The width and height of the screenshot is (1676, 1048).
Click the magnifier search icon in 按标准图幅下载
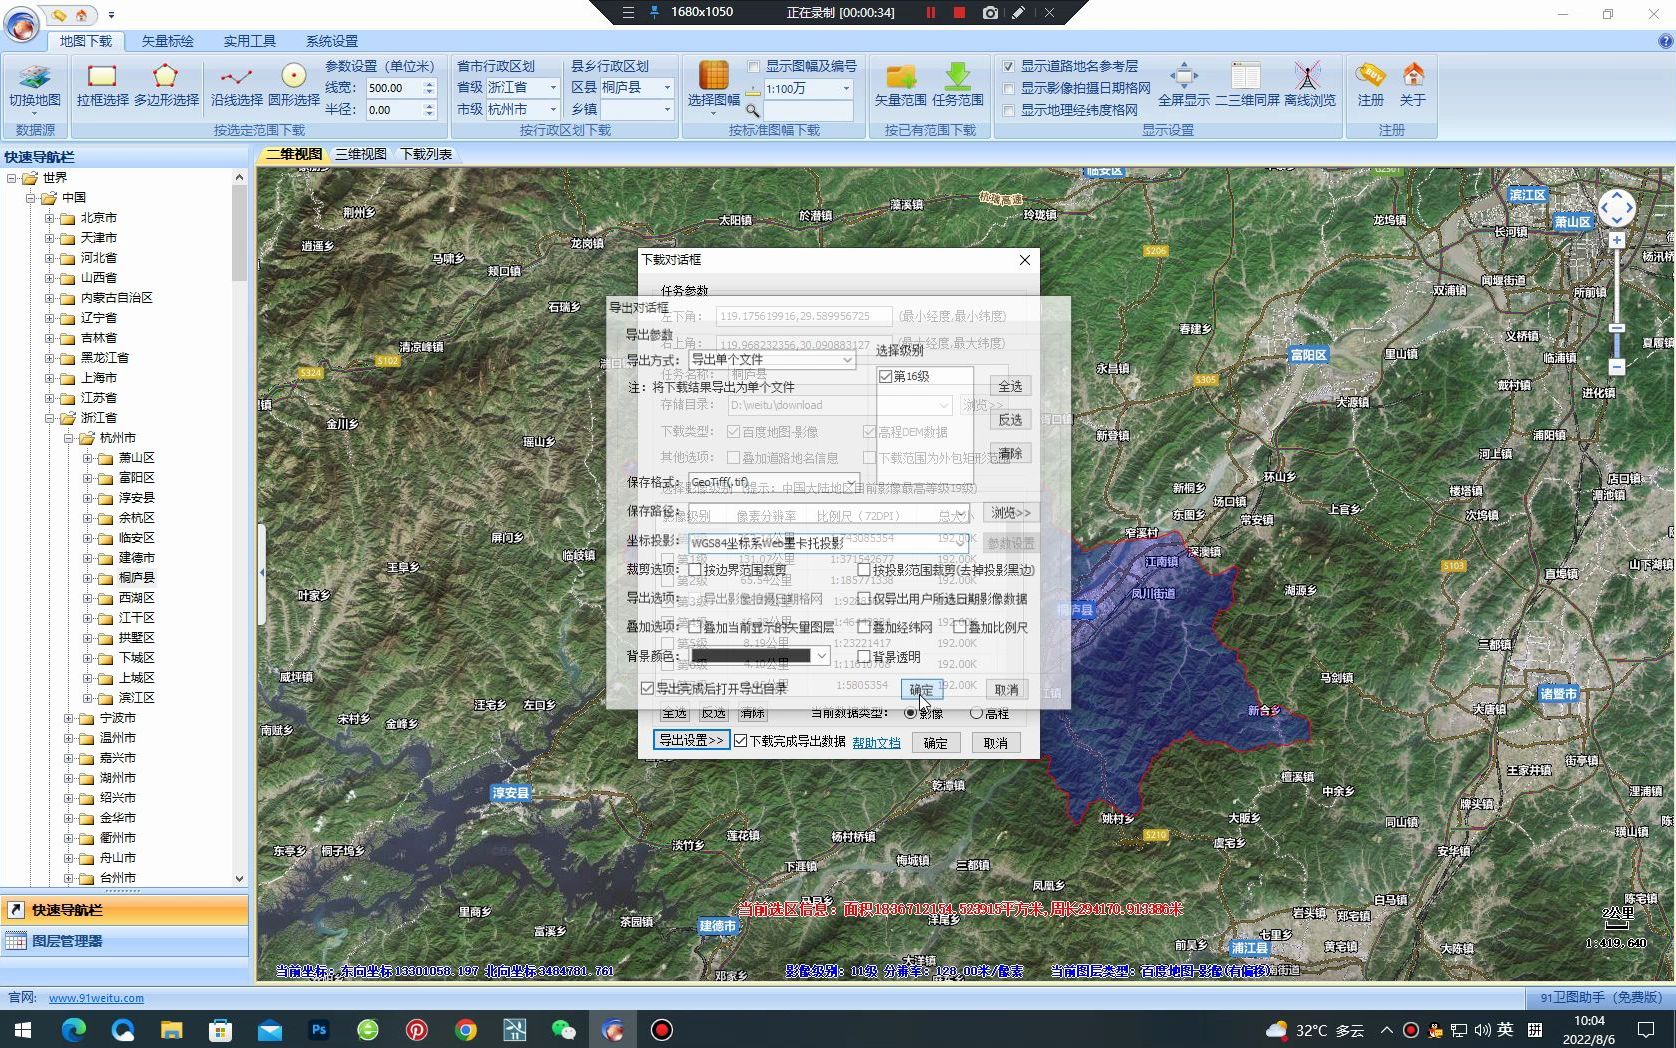coord(753,110)
